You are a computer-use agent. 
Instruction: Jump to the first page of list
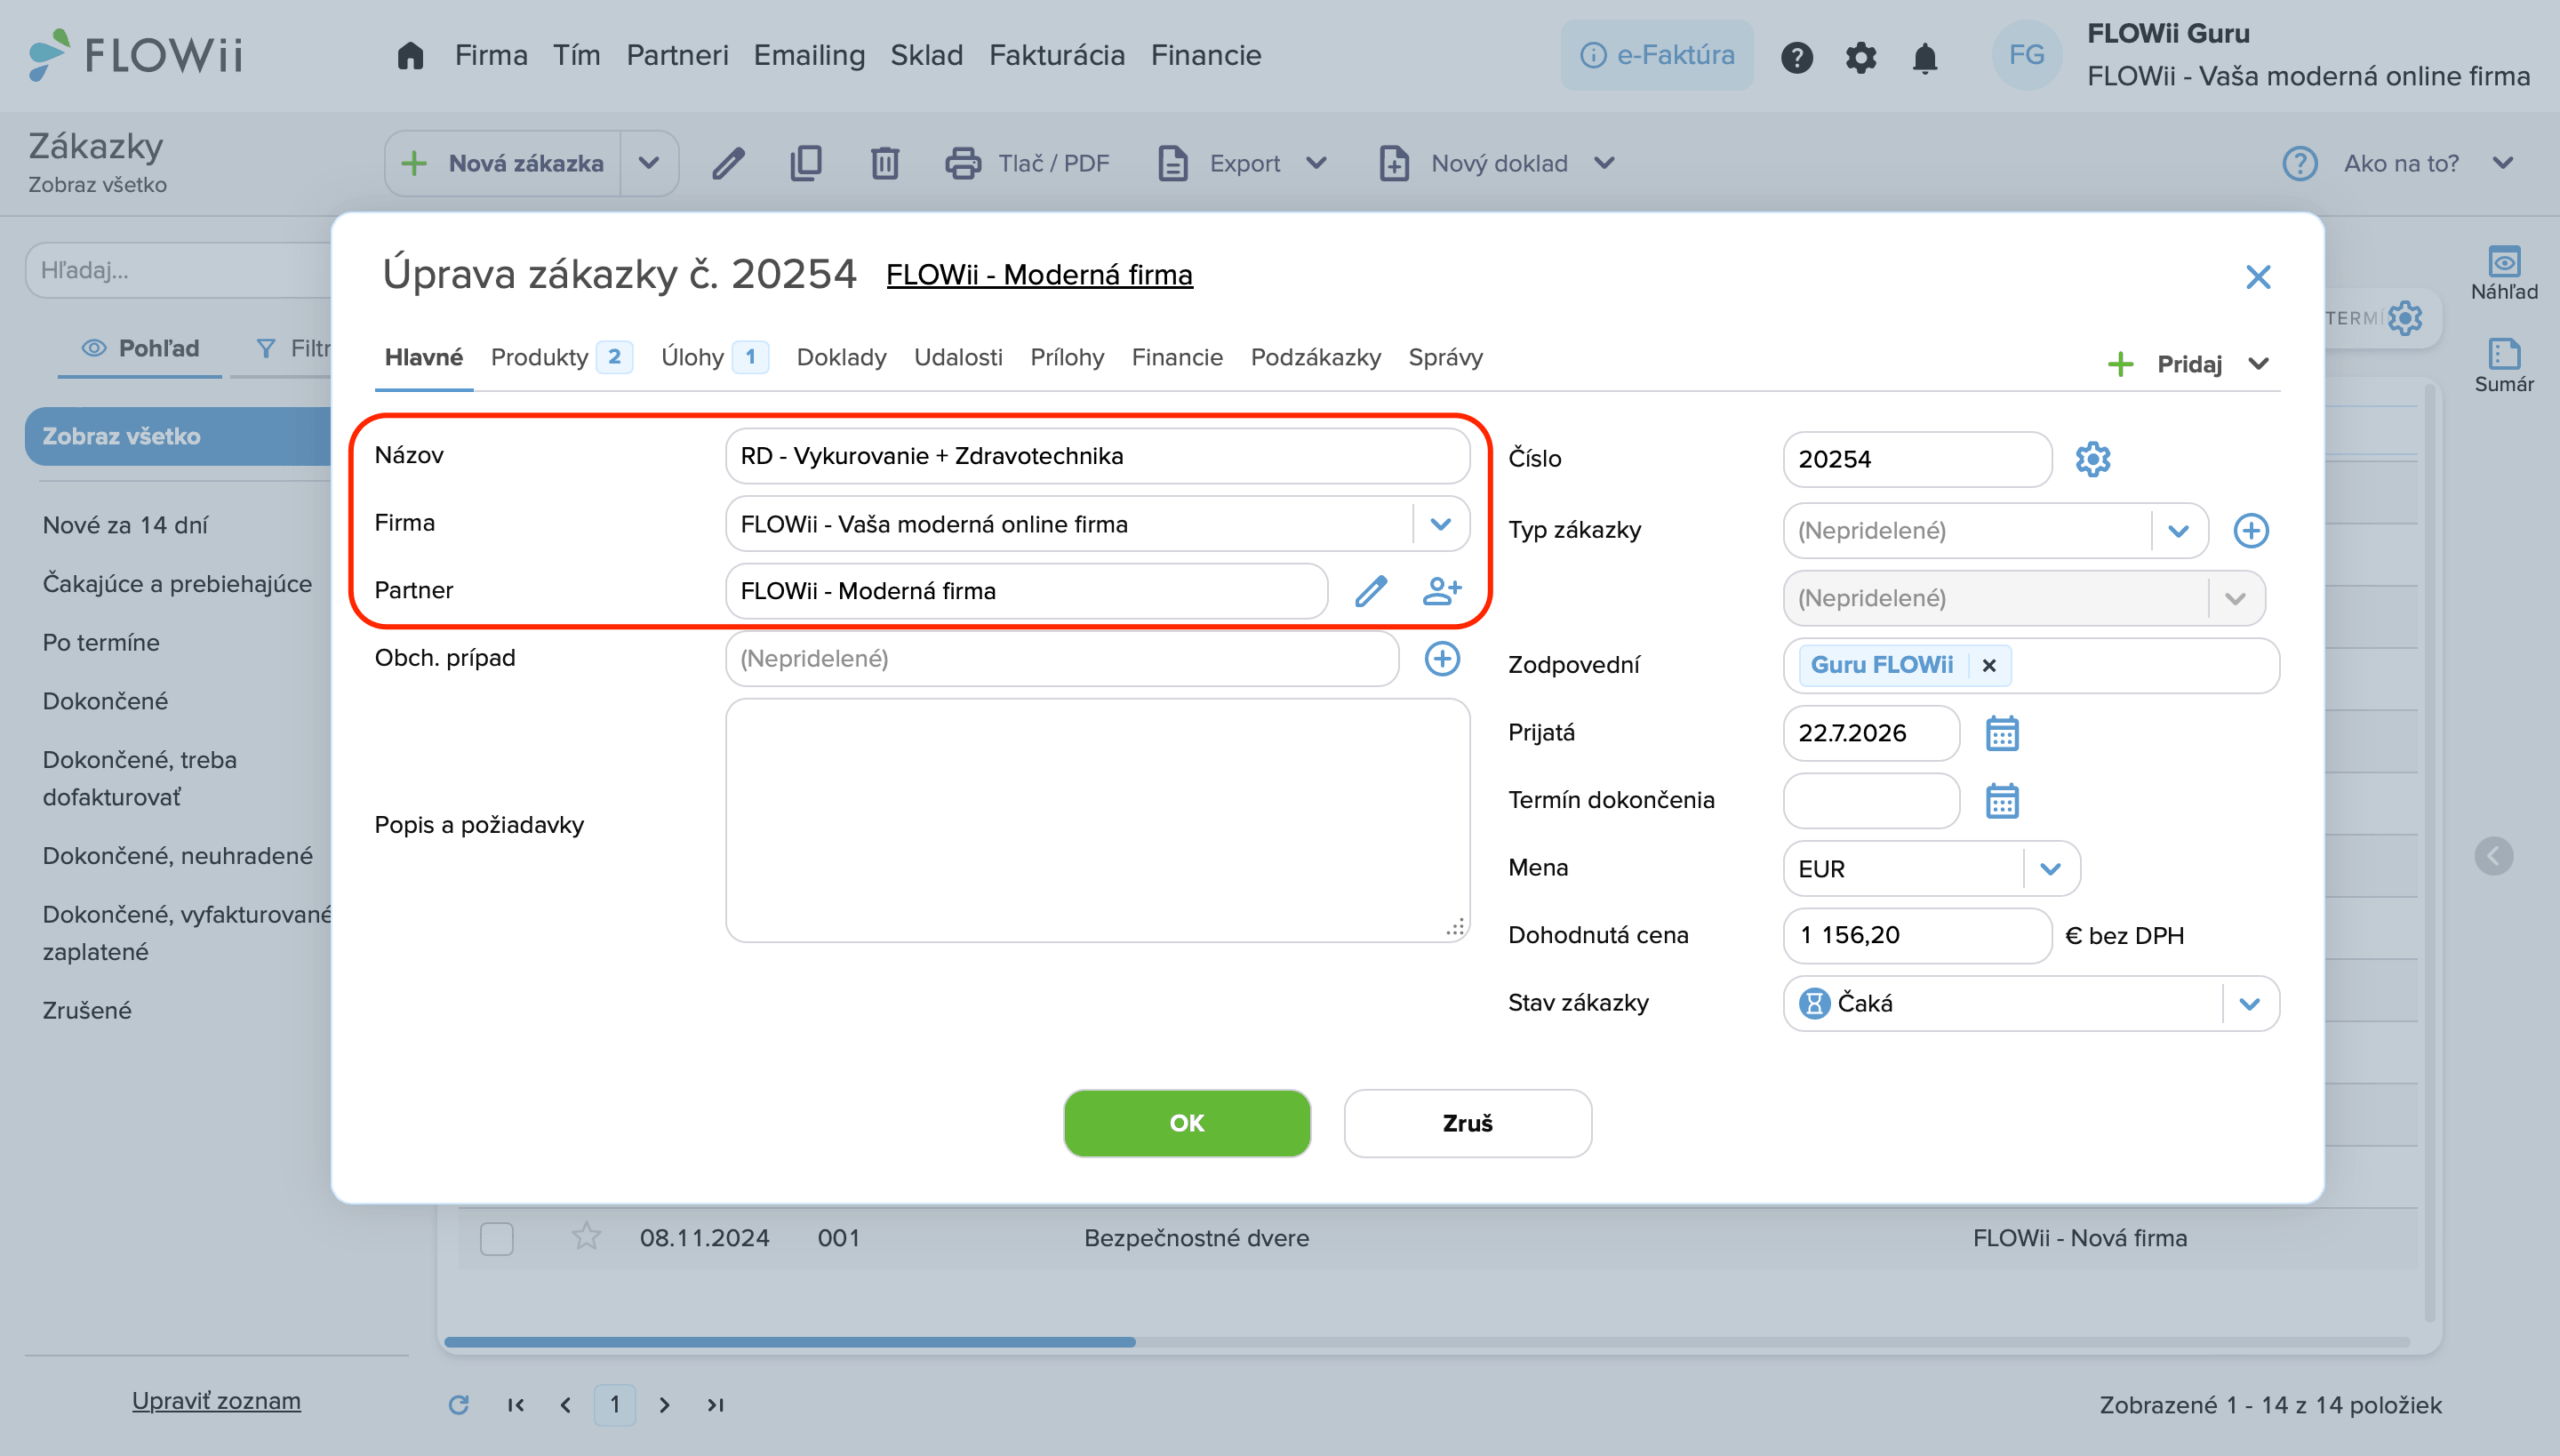tap(516, 1405)
